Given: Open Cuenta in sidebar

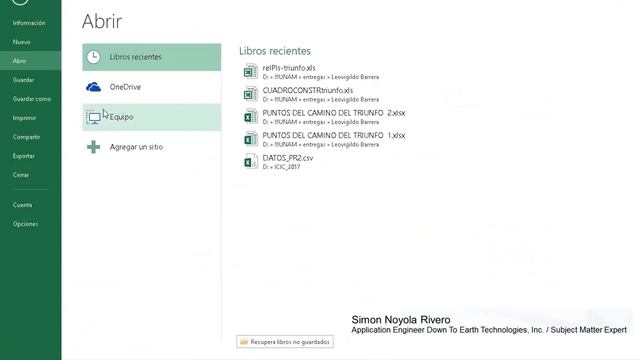Looking at the screenshot, I should click(x=22, y=205).
